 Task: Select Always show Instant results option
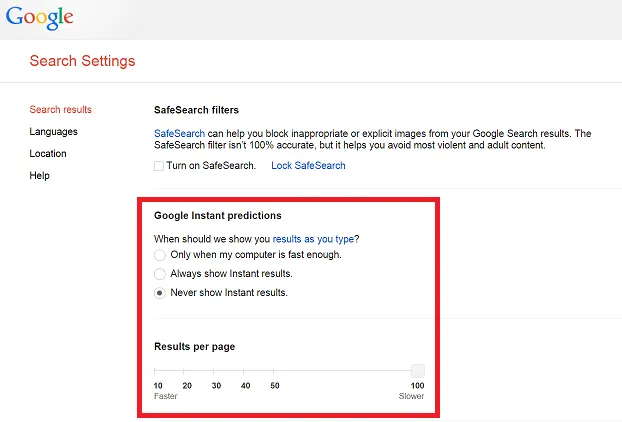[x=159, y=274]
